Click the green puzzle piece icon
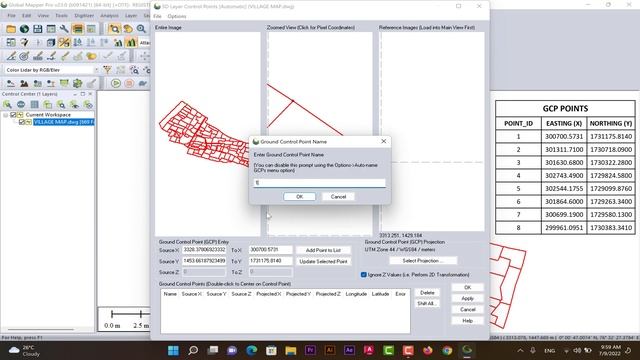The width and height of the screenshot is (640, 360). point(78,83)
